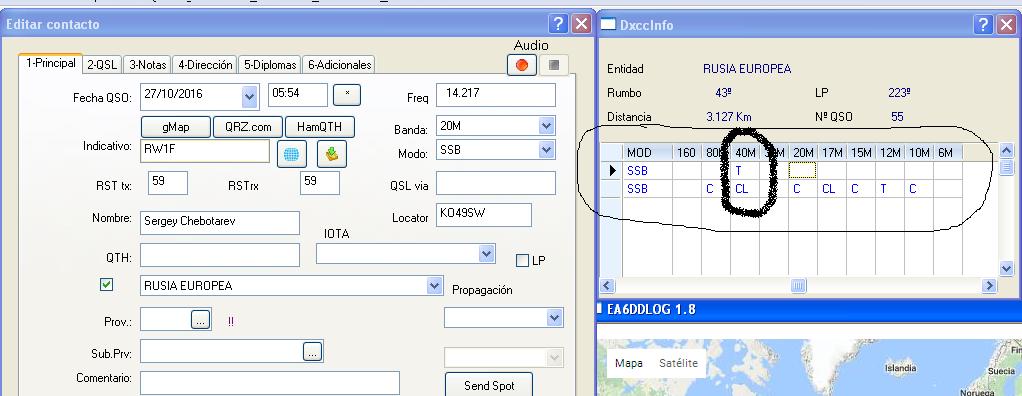Close the Editar contacto dialog
This screenshot has height=396, width=1022.
(x=581, y=24)
